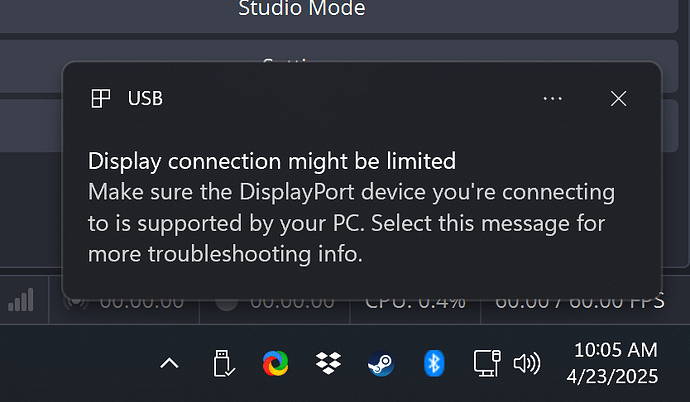690x402 pixels.
Task: Open the Steam tray icon
Action: click(380, 364)
